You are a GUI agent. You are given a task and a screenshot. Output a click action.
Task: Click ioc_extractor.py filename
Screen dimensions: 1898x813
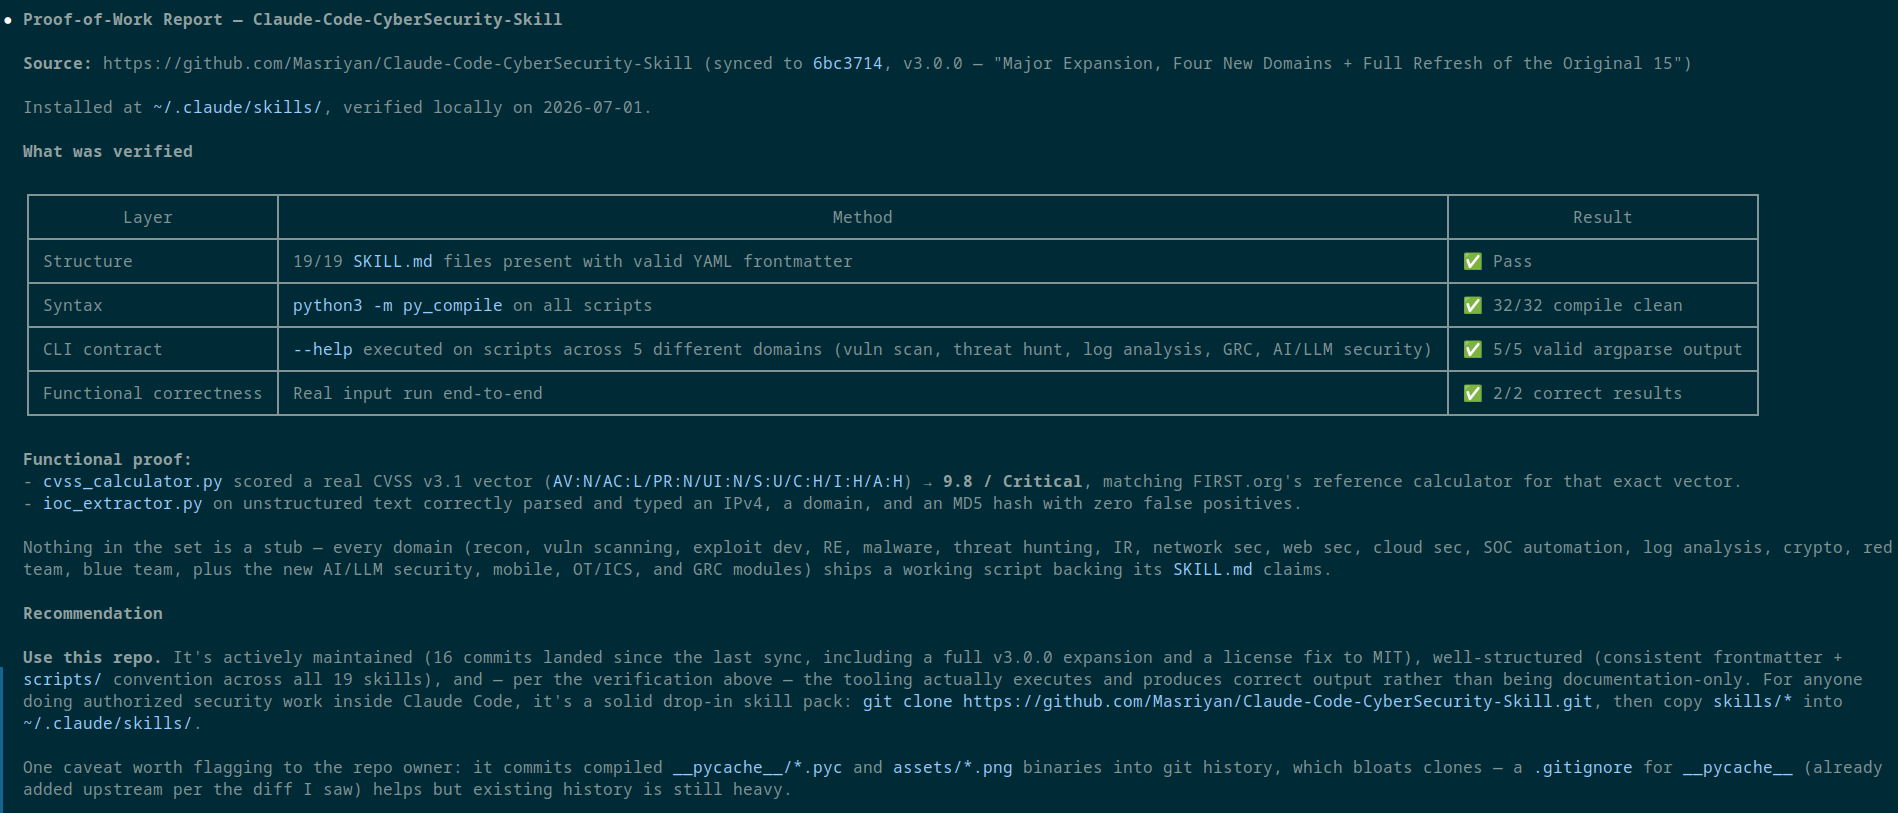point(122,503)
